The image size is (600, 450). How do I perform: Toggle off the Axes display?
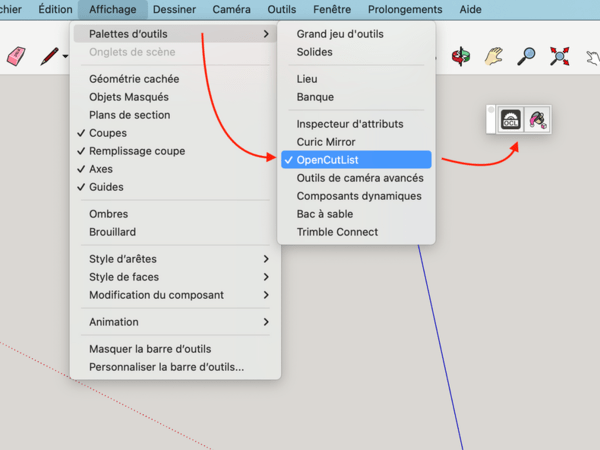(x=101, y=169)
